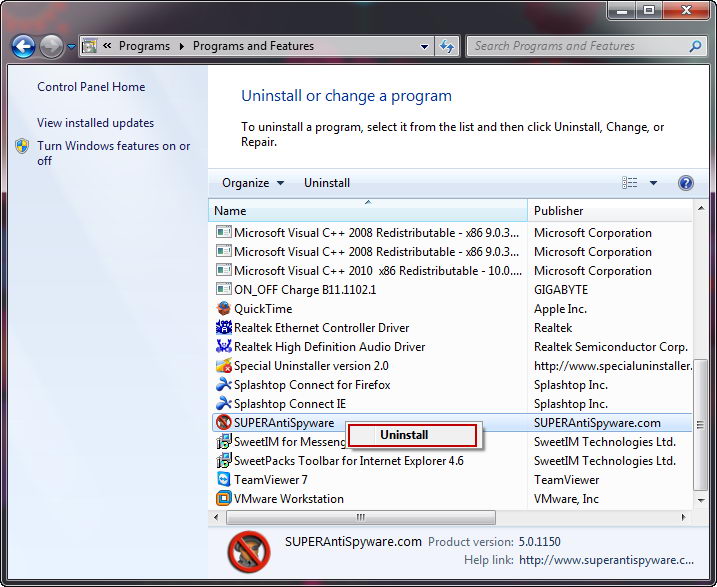
Task: Select Special Uninstaller version 2.0 icon
Action: tap(223, 366)
